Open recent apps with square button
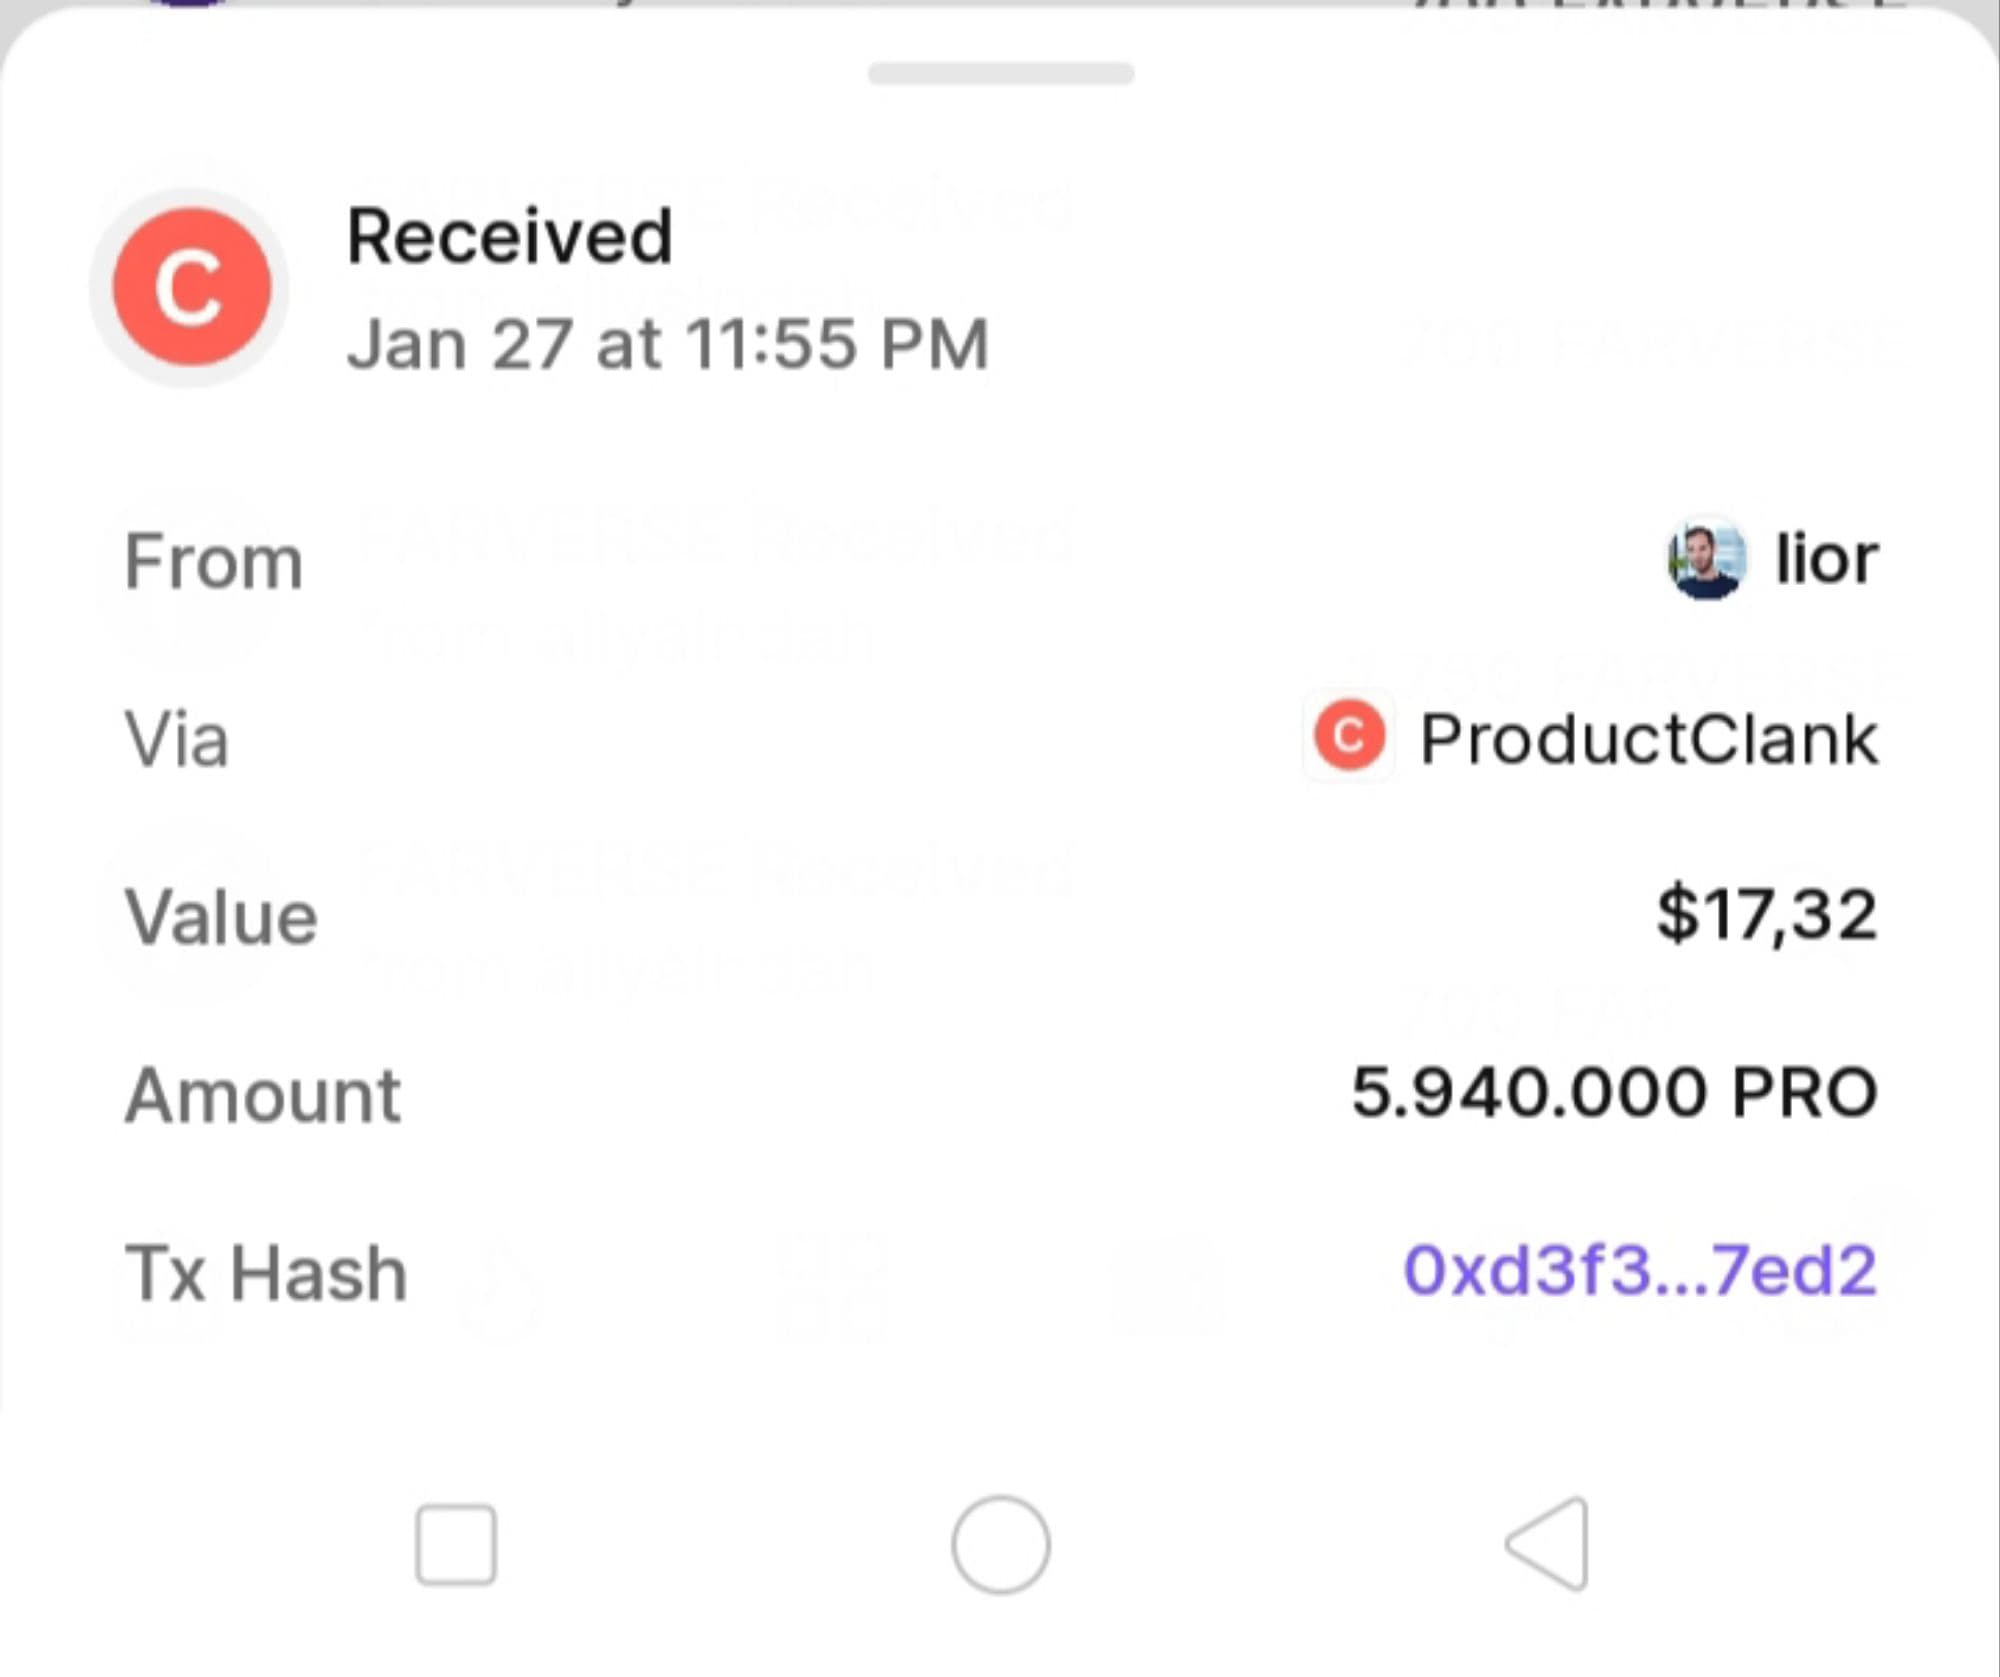 [456, 1544]
